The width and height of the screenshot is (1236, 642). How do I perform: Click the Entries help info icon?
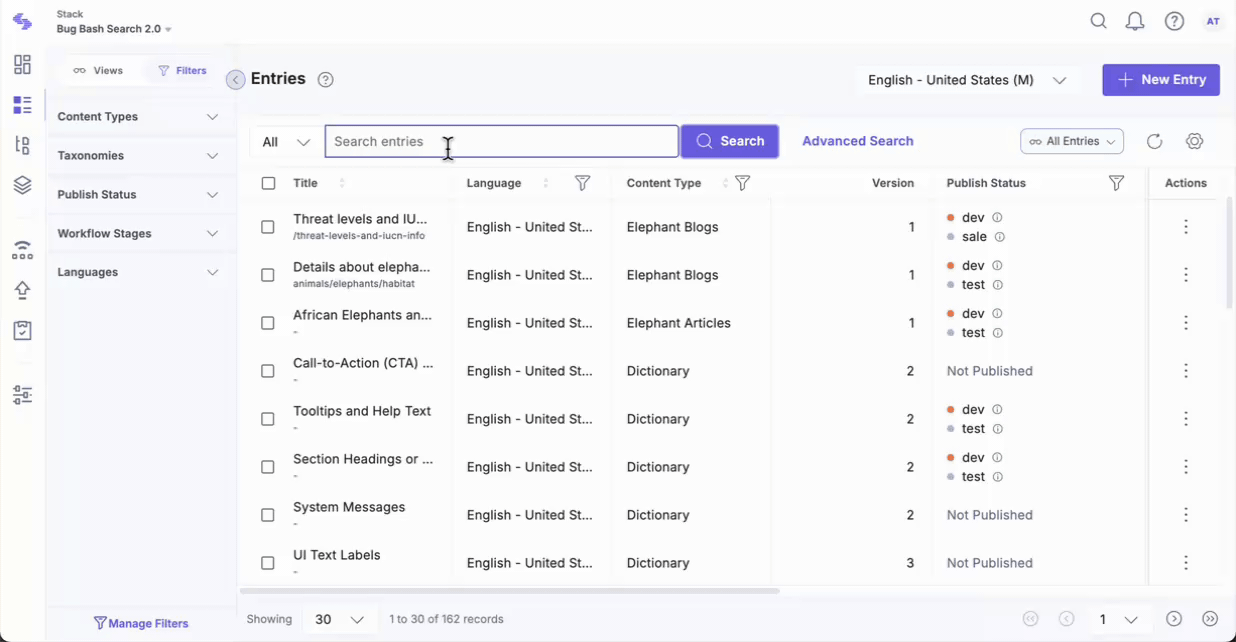tap(325, 80)
